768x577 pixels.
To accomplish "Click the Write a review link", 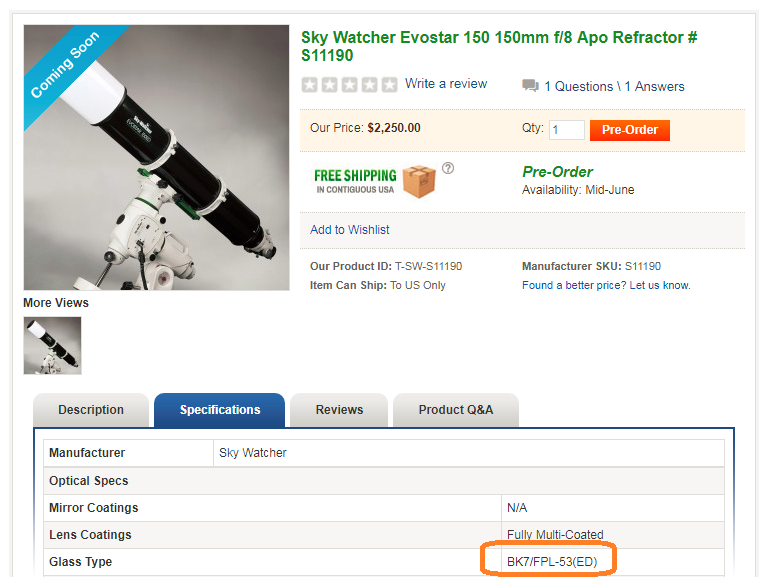I will (446, 84).
